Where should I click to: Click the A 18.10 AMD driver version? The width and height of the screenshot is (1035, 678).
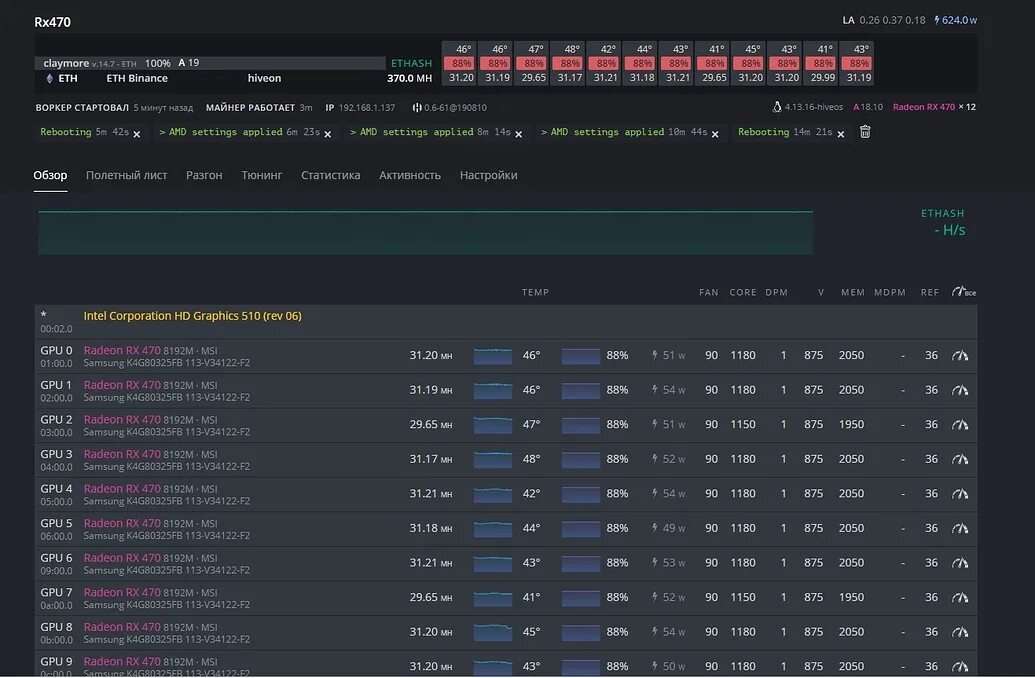point(868,107)
